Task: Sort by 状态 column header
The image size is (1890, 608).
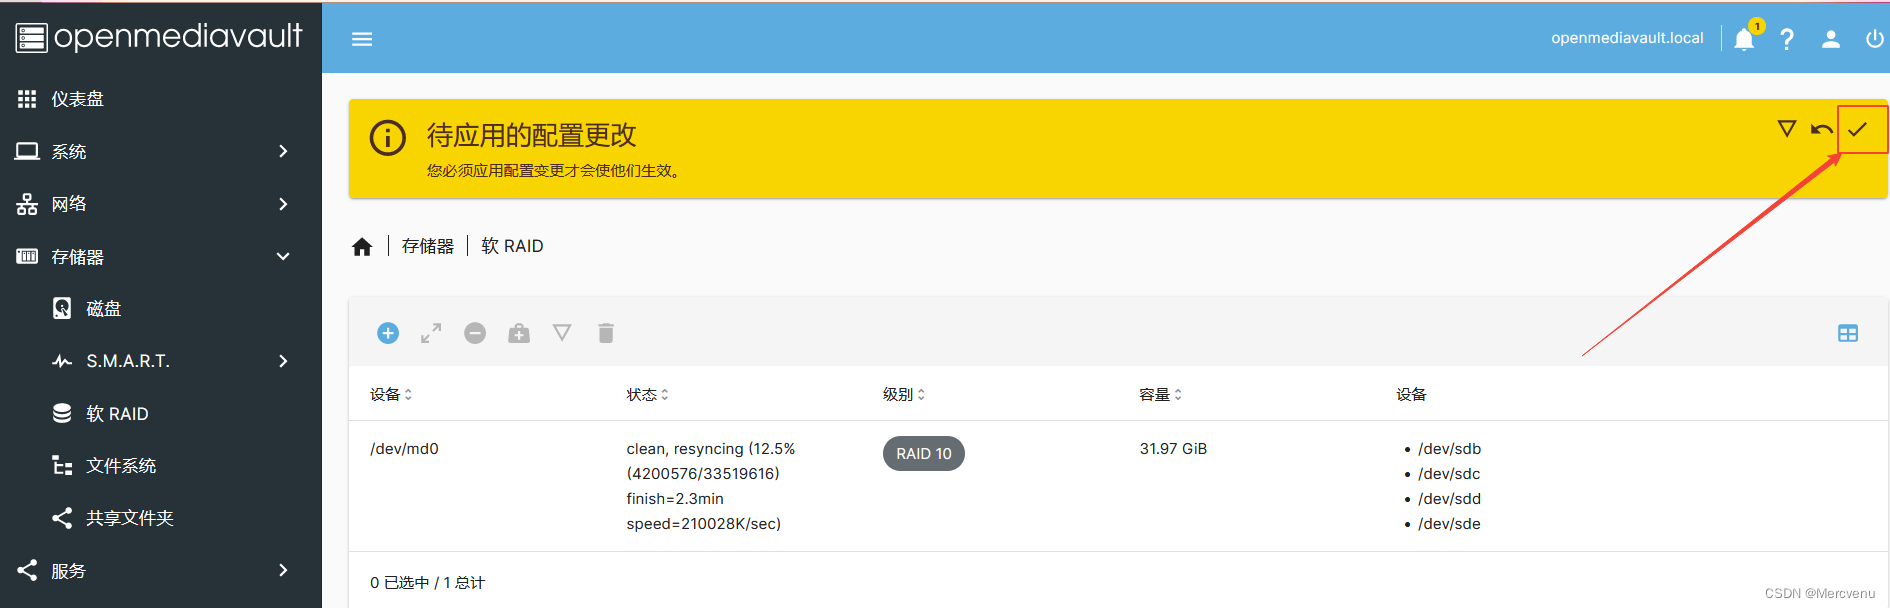Action: click(648, 394)
